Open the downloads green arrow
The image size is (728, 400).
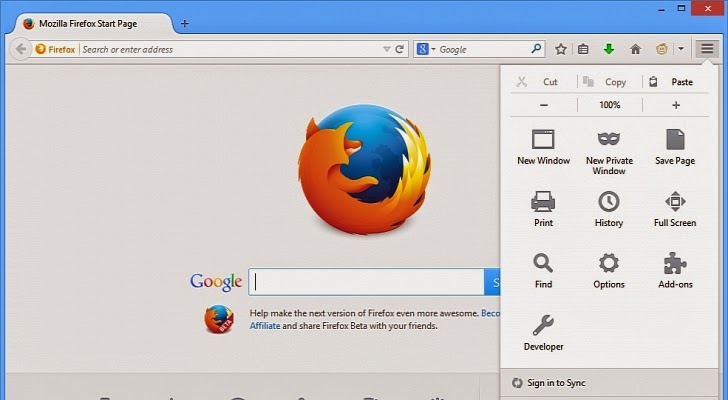(x=609, y=49)
